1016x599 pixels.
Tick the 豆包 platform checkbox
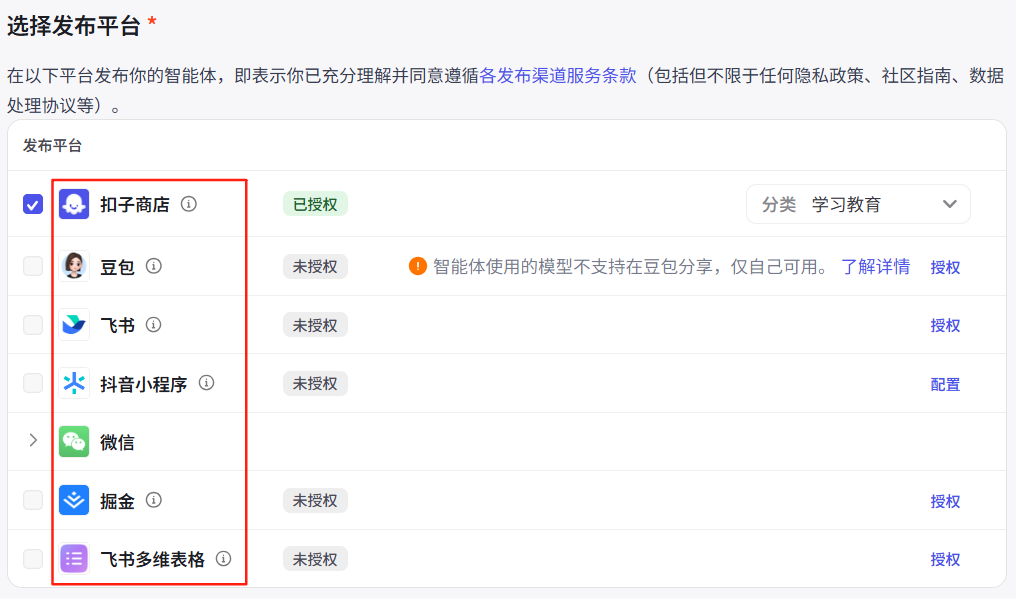[x=33, y=266]
